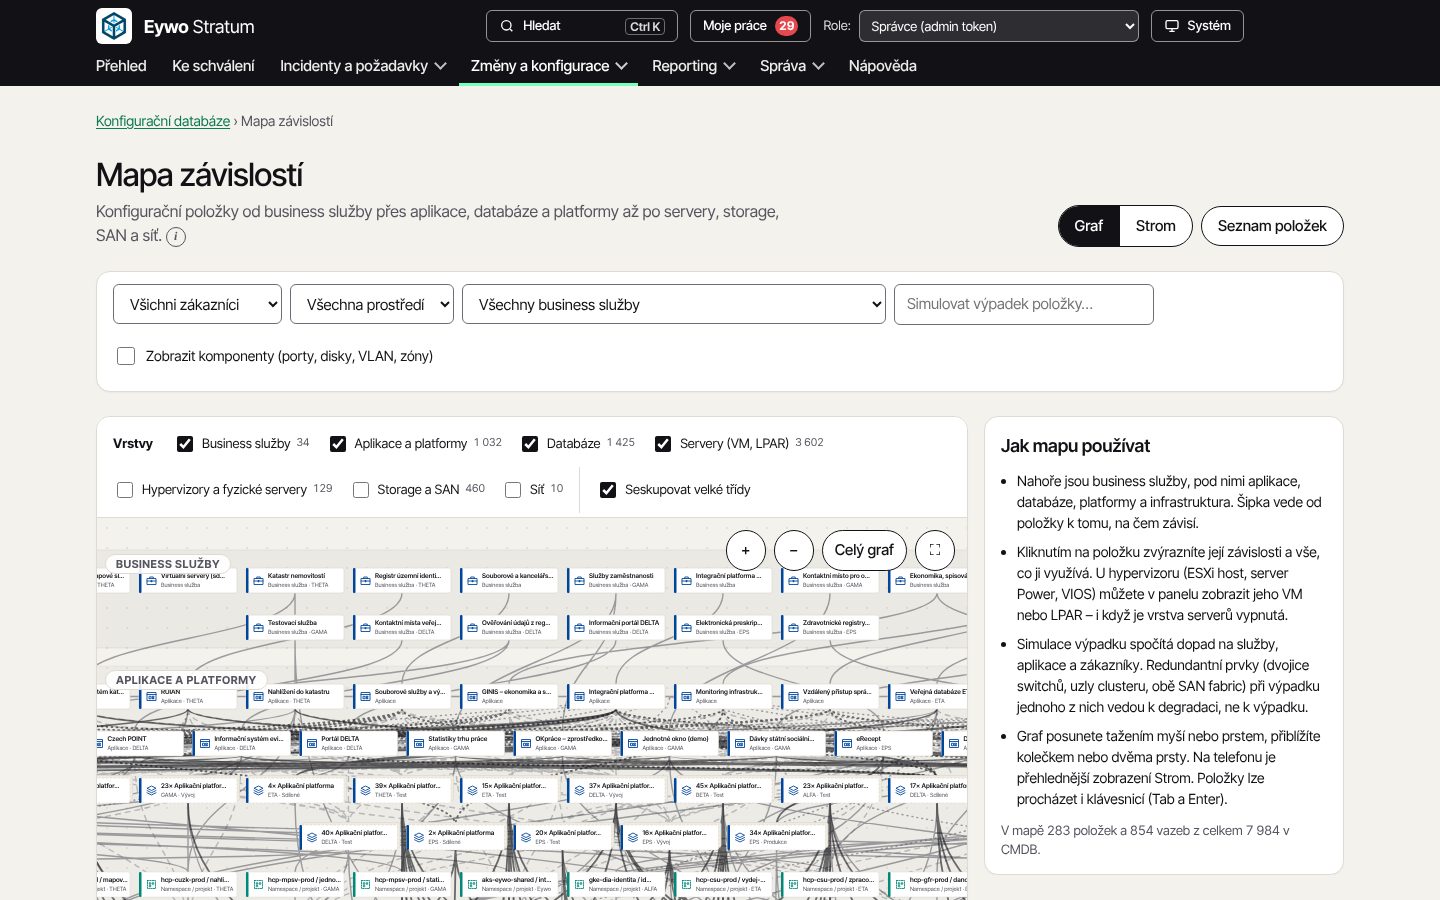
Task: Click the Testovací služba briefcase icon
Action: click(x=258, y=627)
